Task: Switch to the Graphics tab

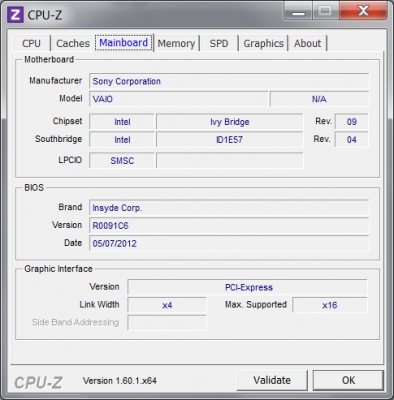Action: (x=263, y=43)
